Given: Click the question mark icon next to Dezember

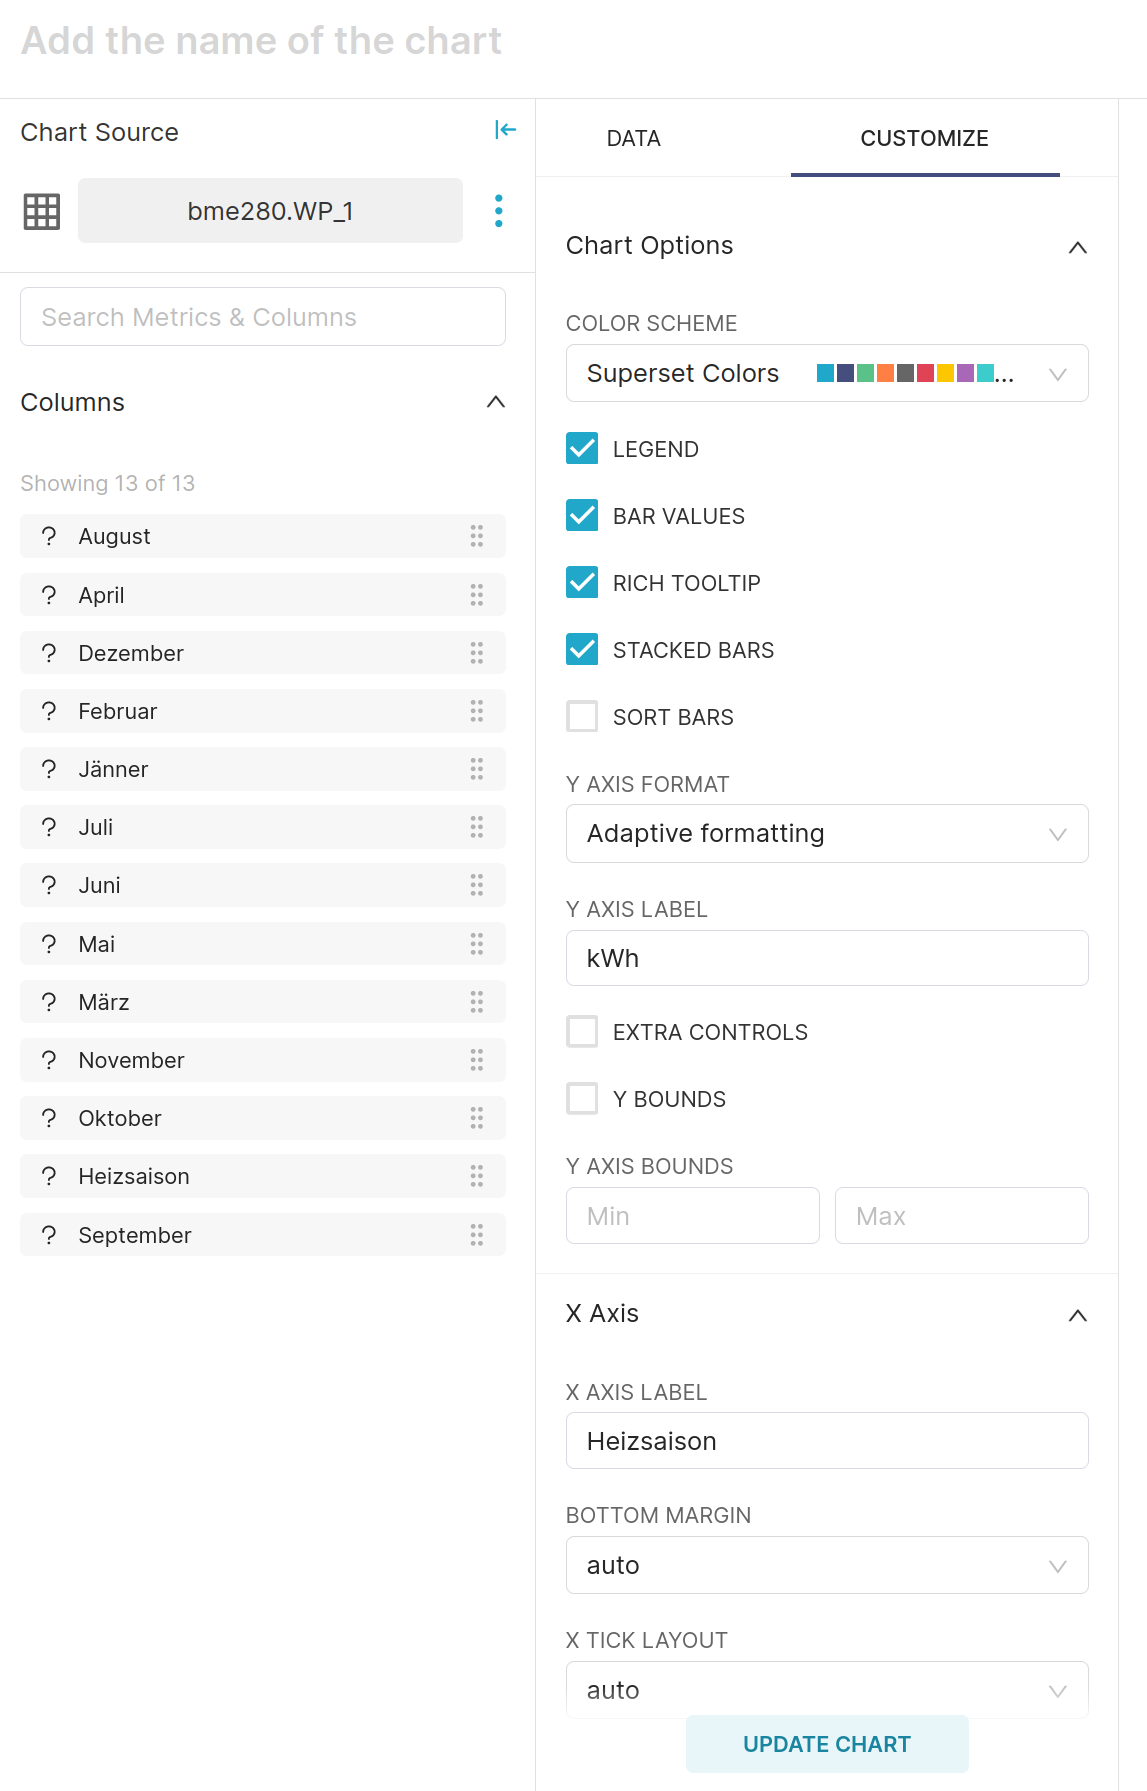Looking at the screenshot, I should (49, 653).
